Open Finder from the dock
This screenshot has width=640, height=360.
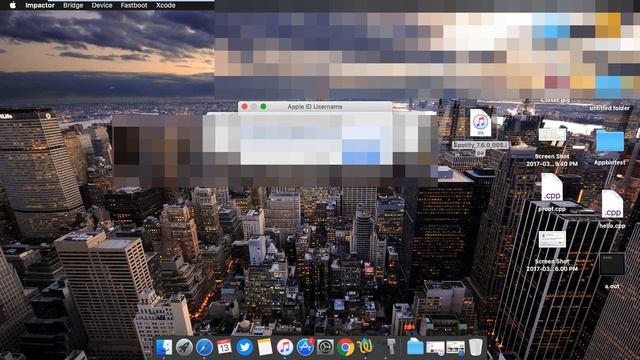pos(164,347)
